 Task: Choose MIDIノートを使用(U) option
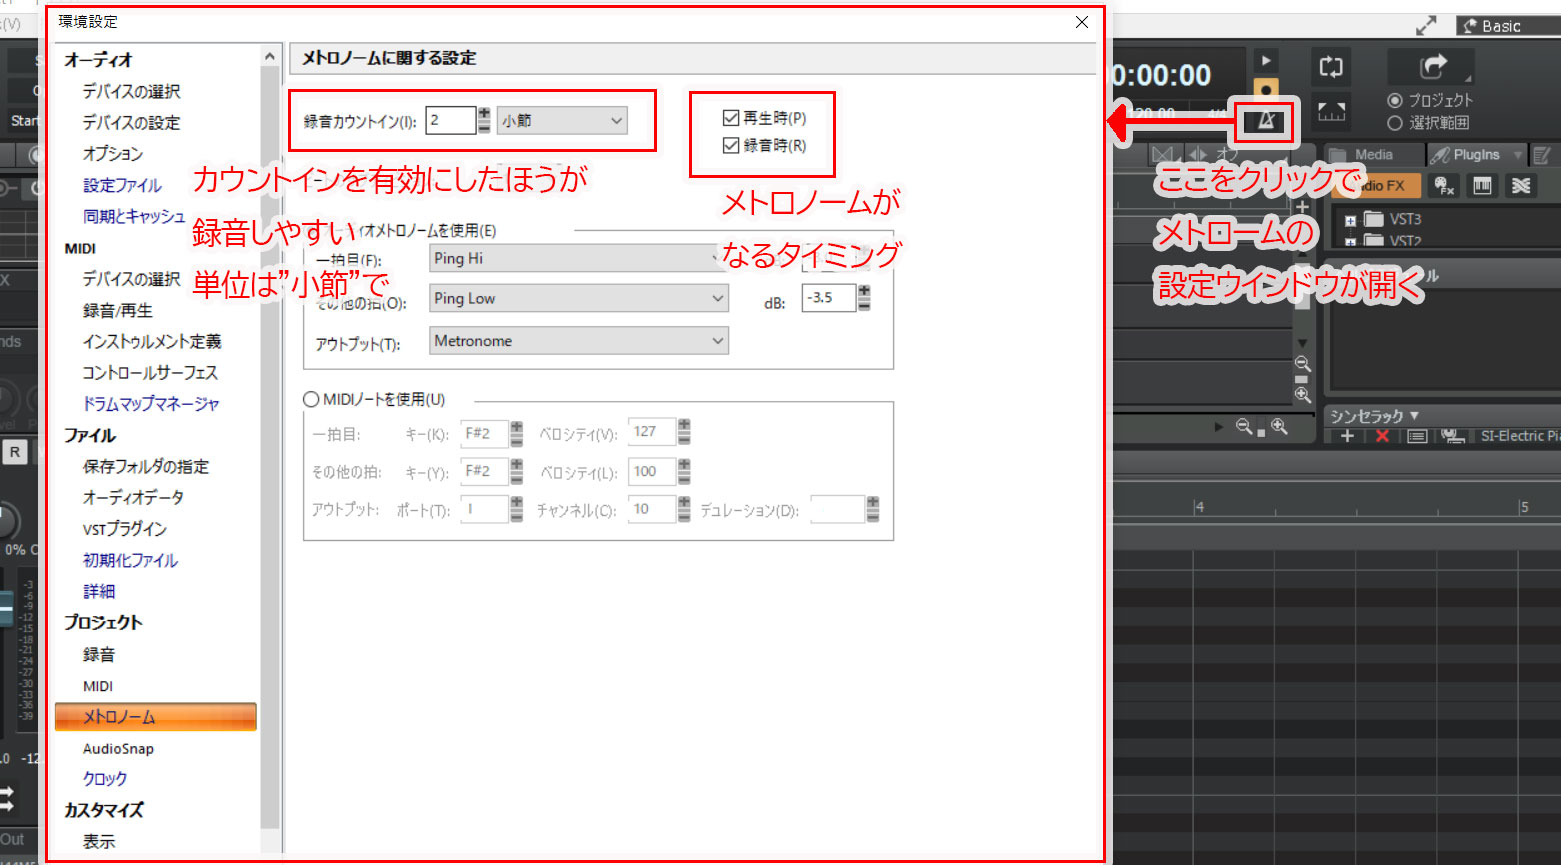tap(311, 398)
